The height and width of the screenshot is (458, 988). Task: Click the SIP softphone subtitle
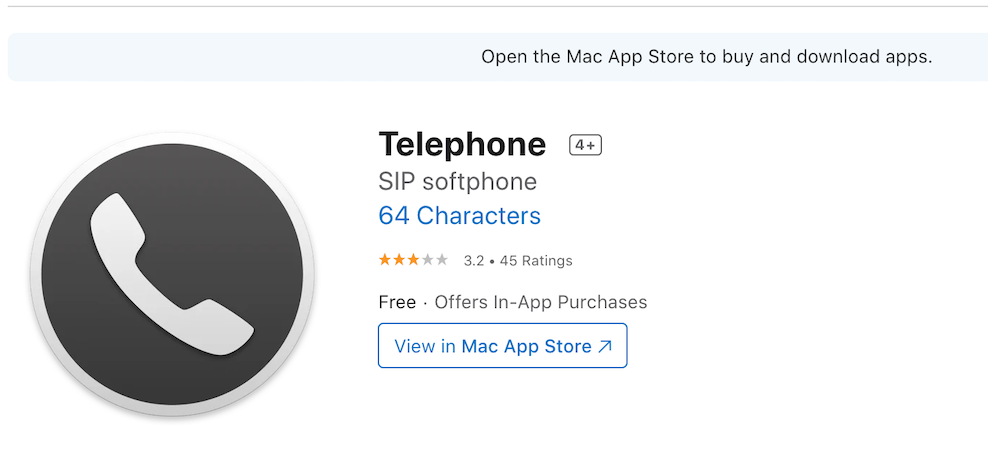tap(457, 182)
